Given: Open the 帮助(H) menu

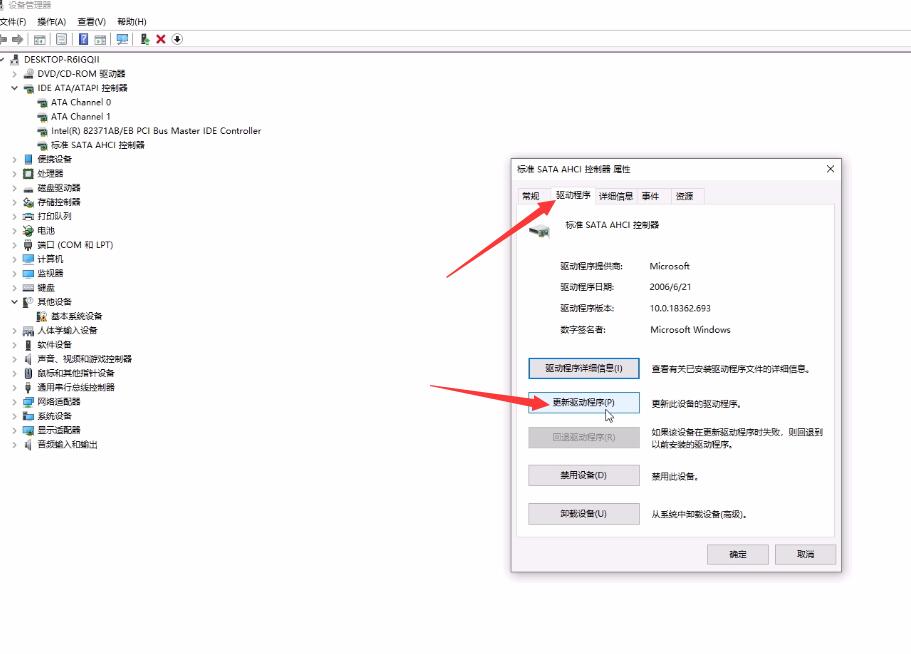Looking at the screenshot, I should click(132, 21).
